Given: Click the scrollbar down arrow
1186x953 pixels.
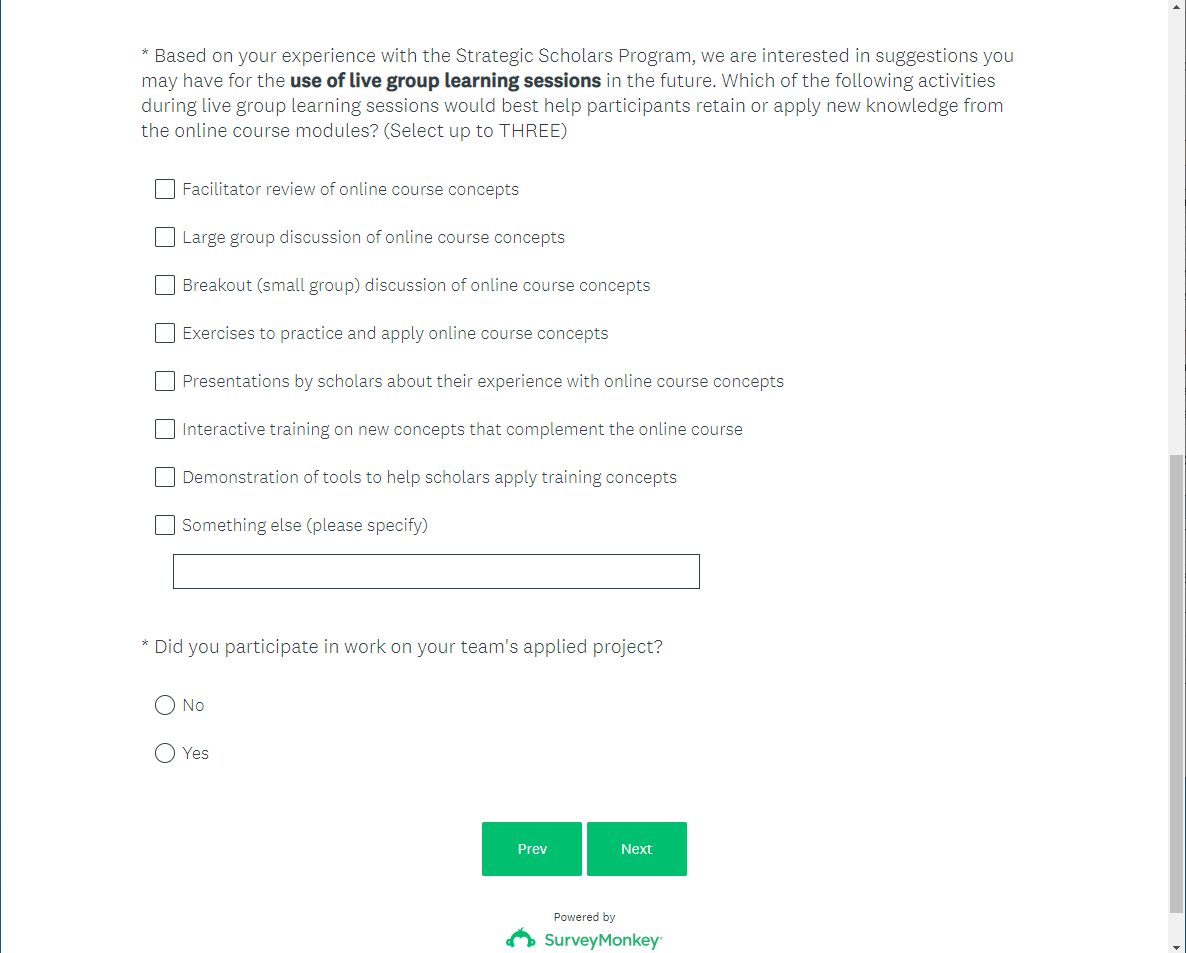Looking at the screenshot, I should [1177, 945].
